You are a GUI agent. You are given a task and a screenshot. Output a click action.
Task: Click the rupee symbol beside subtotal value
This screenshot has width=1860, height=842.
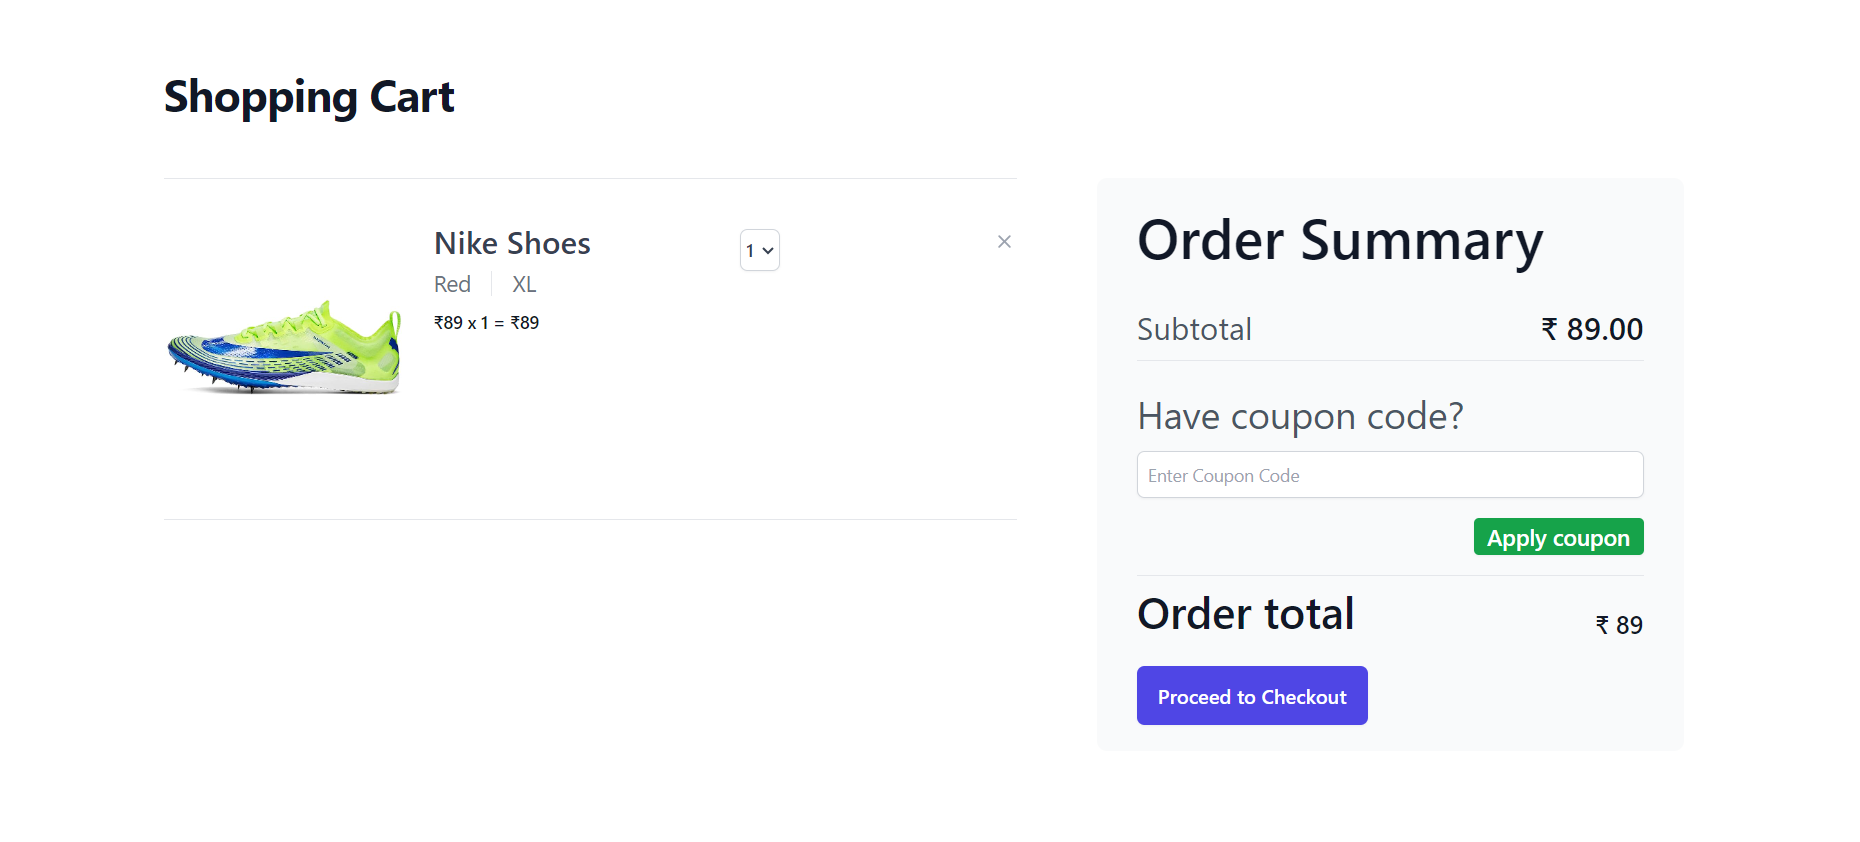tap(1549, 329)
